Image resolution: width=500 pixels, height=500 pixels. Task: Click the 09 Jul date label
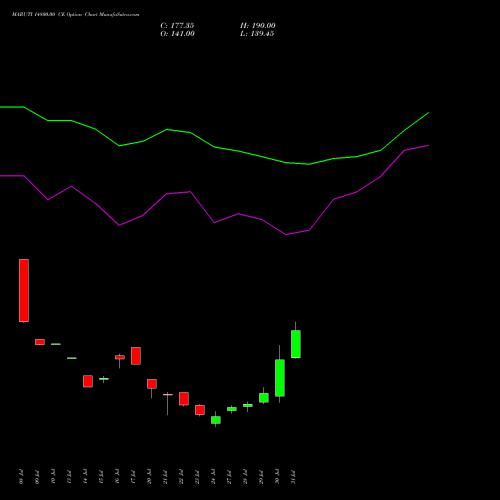[x=37, y=477]
